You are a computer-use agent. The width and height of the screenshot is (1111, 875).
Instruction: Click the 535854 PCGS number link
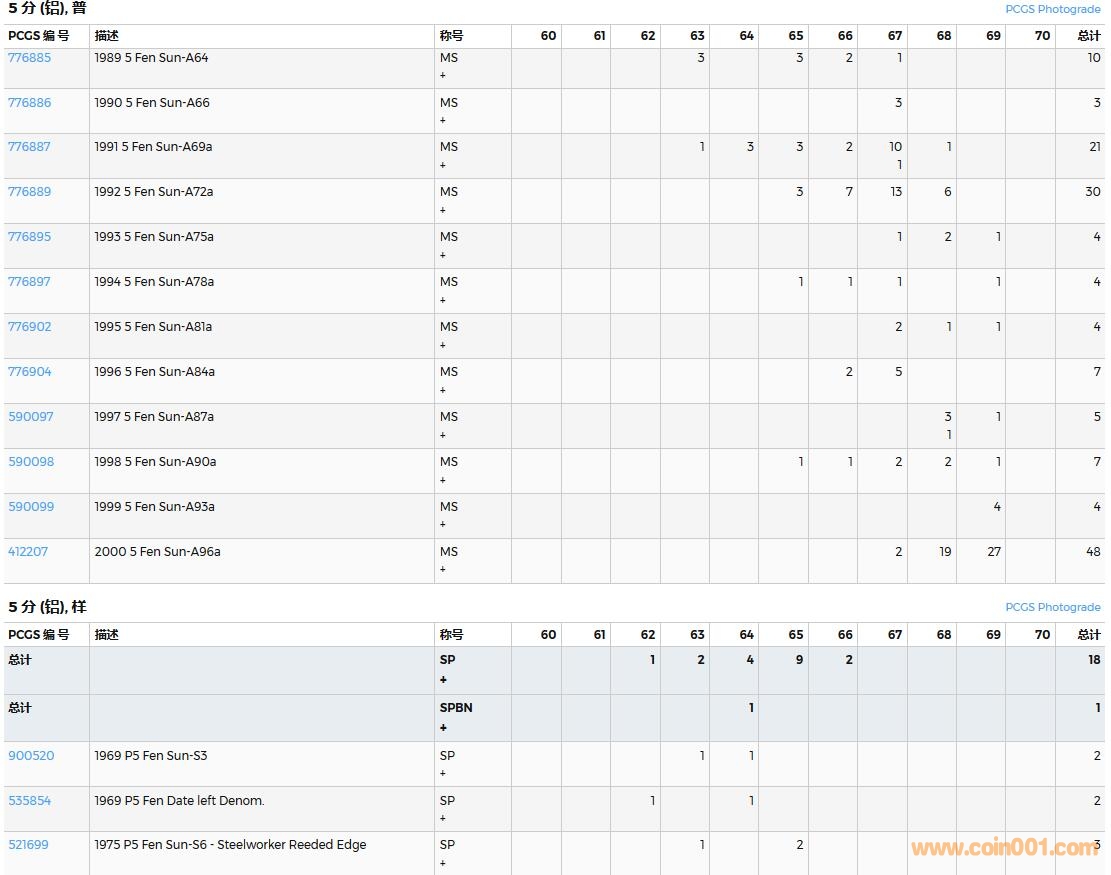pyautogui.click(x=29, y=801)
